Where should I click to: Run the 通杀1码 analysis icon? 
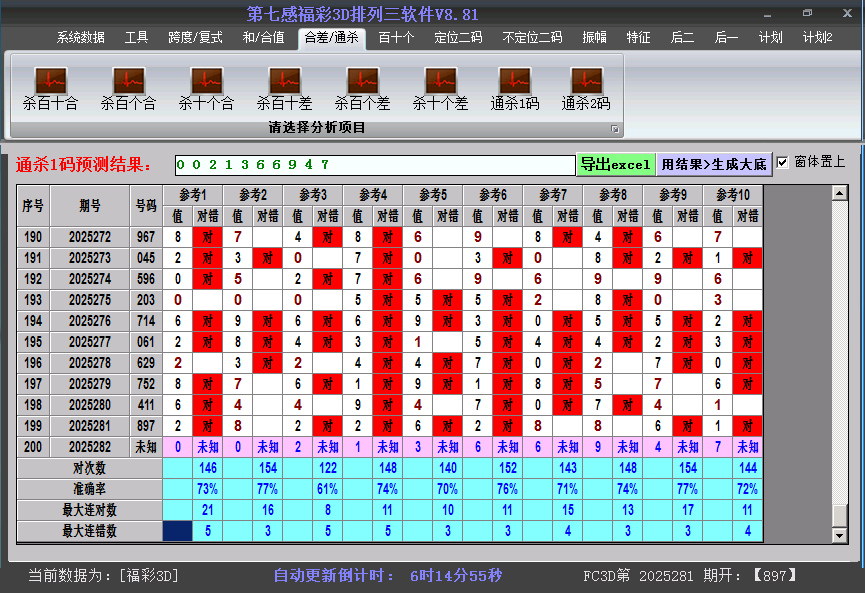515,82
